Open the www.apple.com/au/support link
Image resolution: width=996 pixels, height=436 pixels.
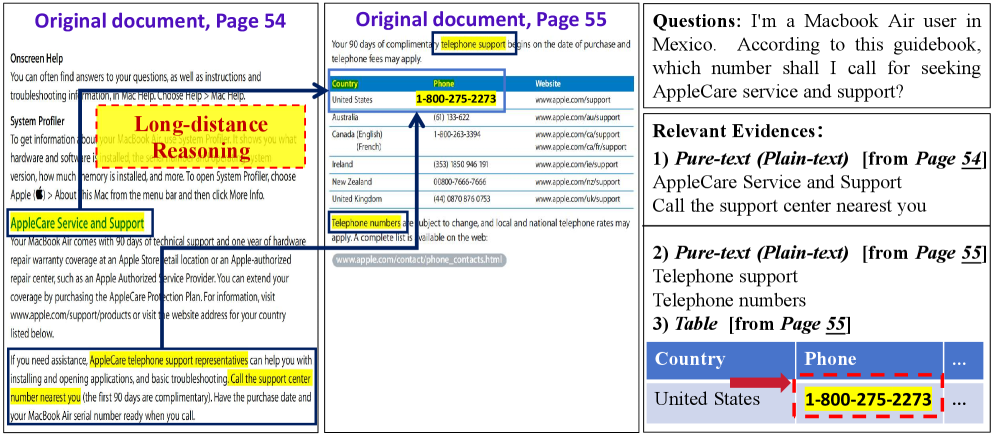[577, 118]
